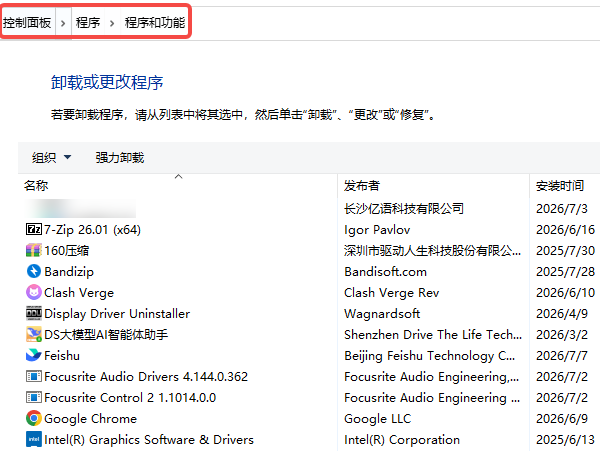The width and height of the screenshot is (600, 451).
Task: Open the 组织 dropdown menu
Action: tap(52, 158)
